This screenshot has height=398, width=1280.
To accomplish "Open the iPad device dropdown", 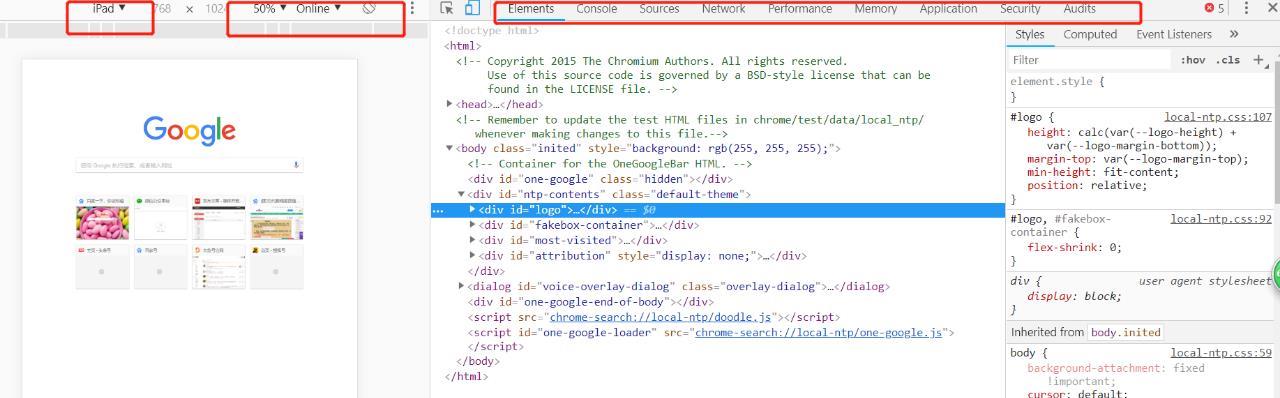I will 109,8.
